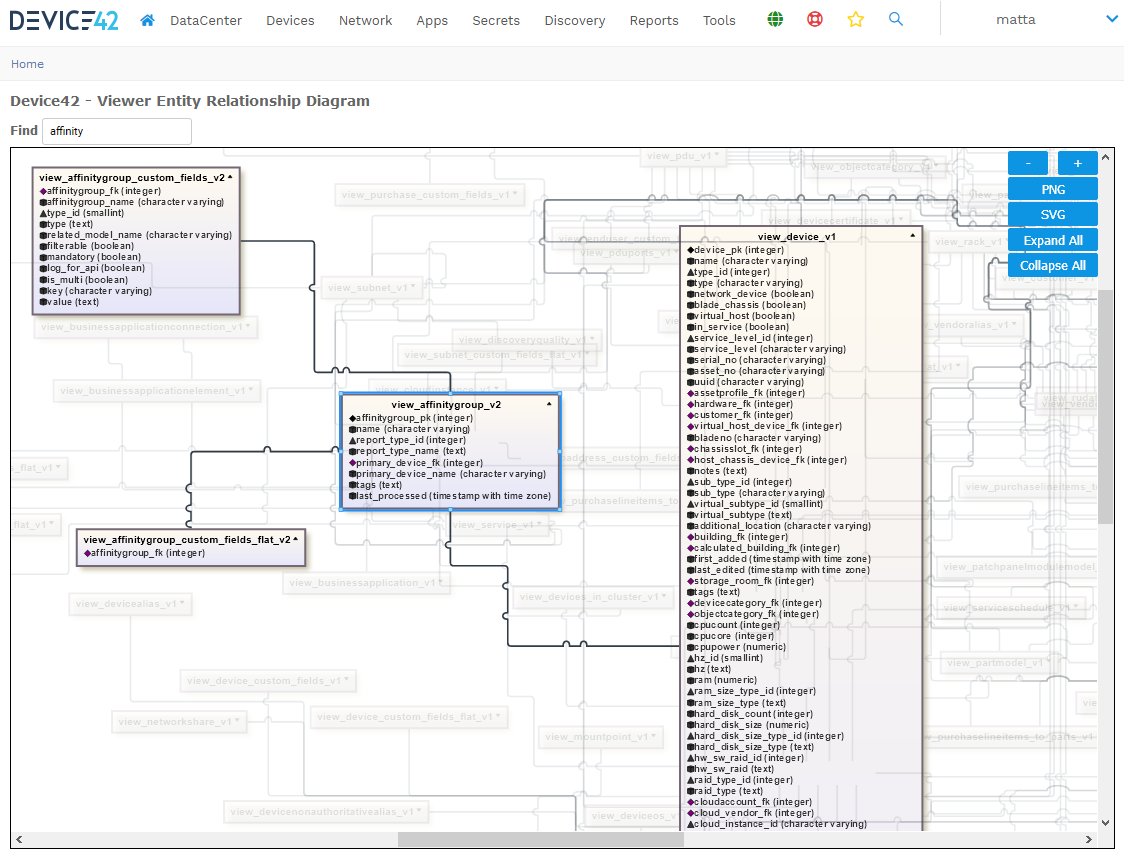The height and width of the screenshot is (859, 1124).
Task: Select device_pk (integer) field
Action: click(x=735, y=250)
